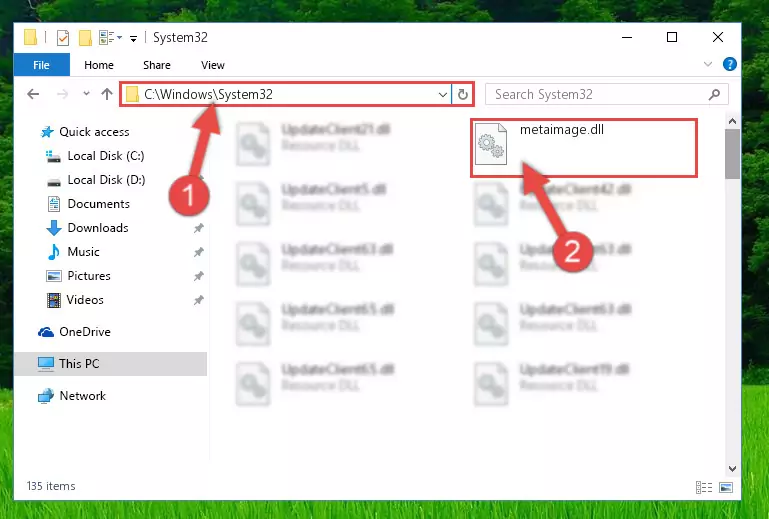This screenshot has width=769, height=519.
Task: Click the New folder icon in quick access toolbar
Action: 85,38
